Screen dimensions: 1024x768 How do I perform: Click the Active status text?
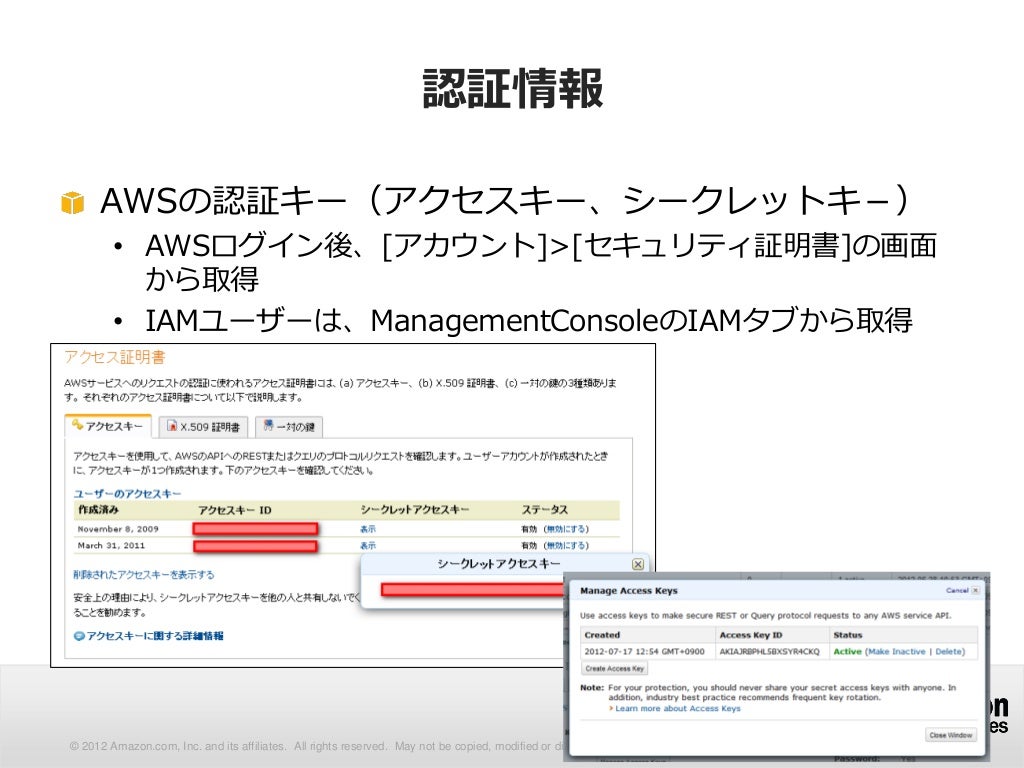(x=847, y=652)
